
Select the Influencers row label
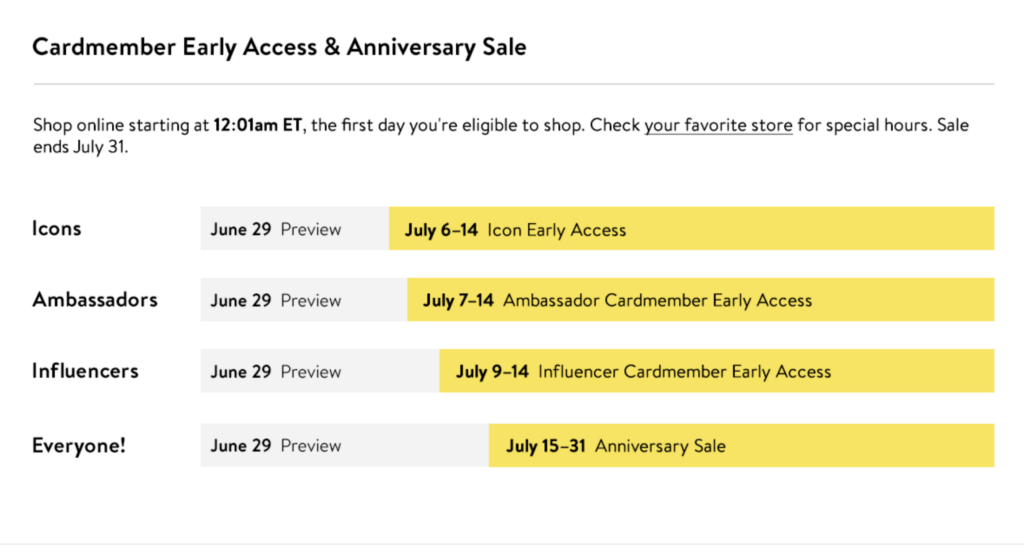(86, 371)
